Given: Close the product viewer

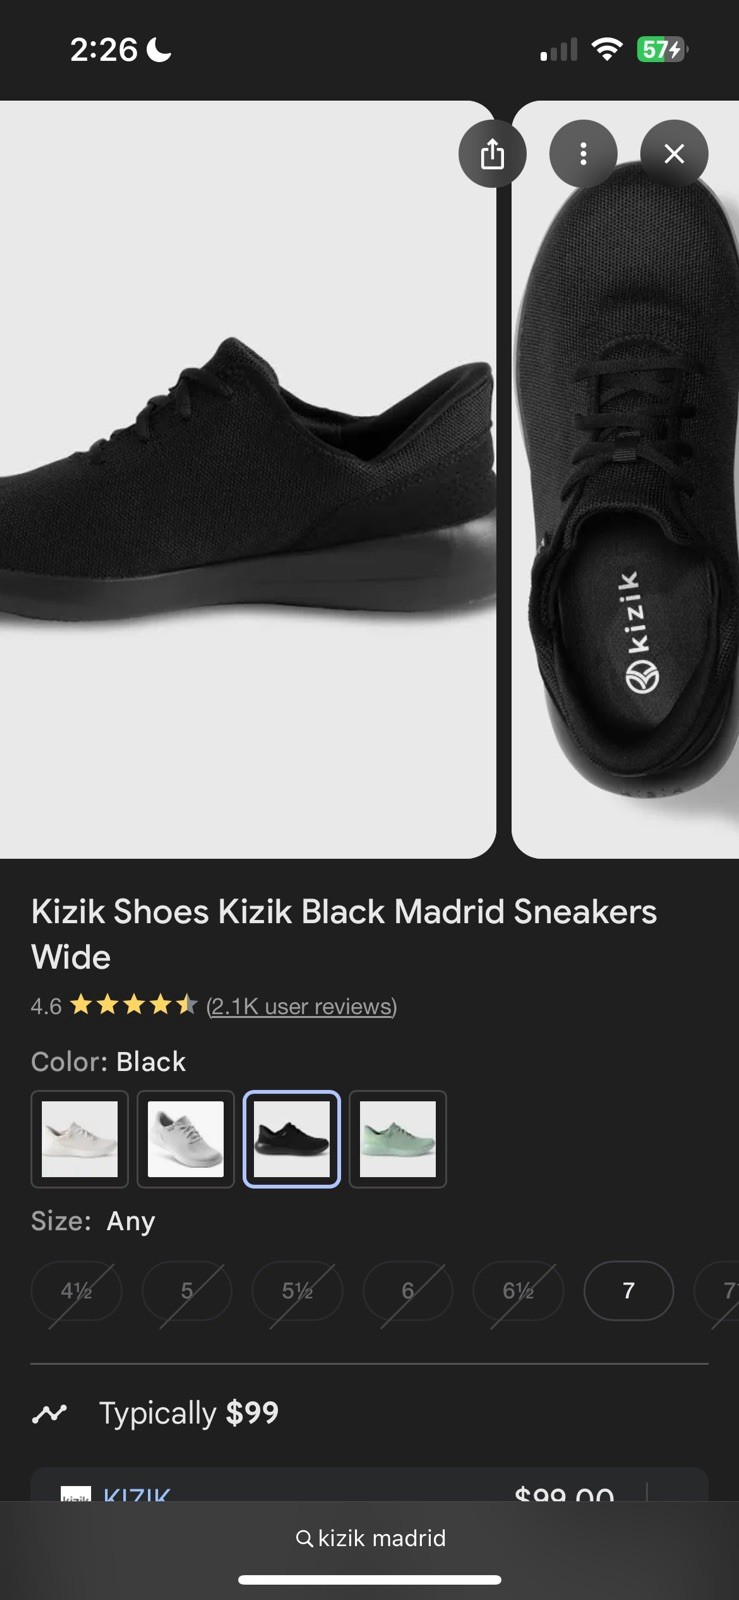Looking at the screenshot, I should (674, 154).
